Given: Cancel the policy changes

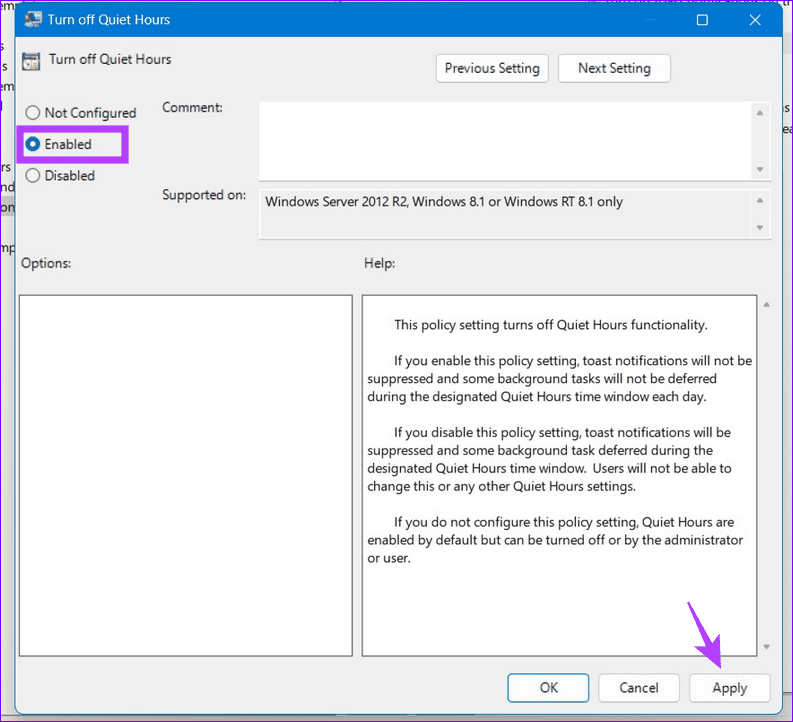Looking at the screenshot, I should point(639,688).
